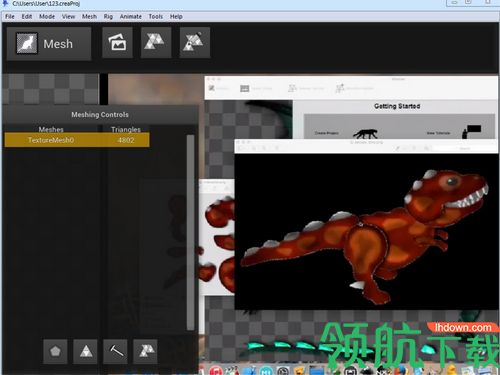Select the TextureMesh0 row
Image resolution: width=500 pixels, height=375 pixels.
coord(77,140)
